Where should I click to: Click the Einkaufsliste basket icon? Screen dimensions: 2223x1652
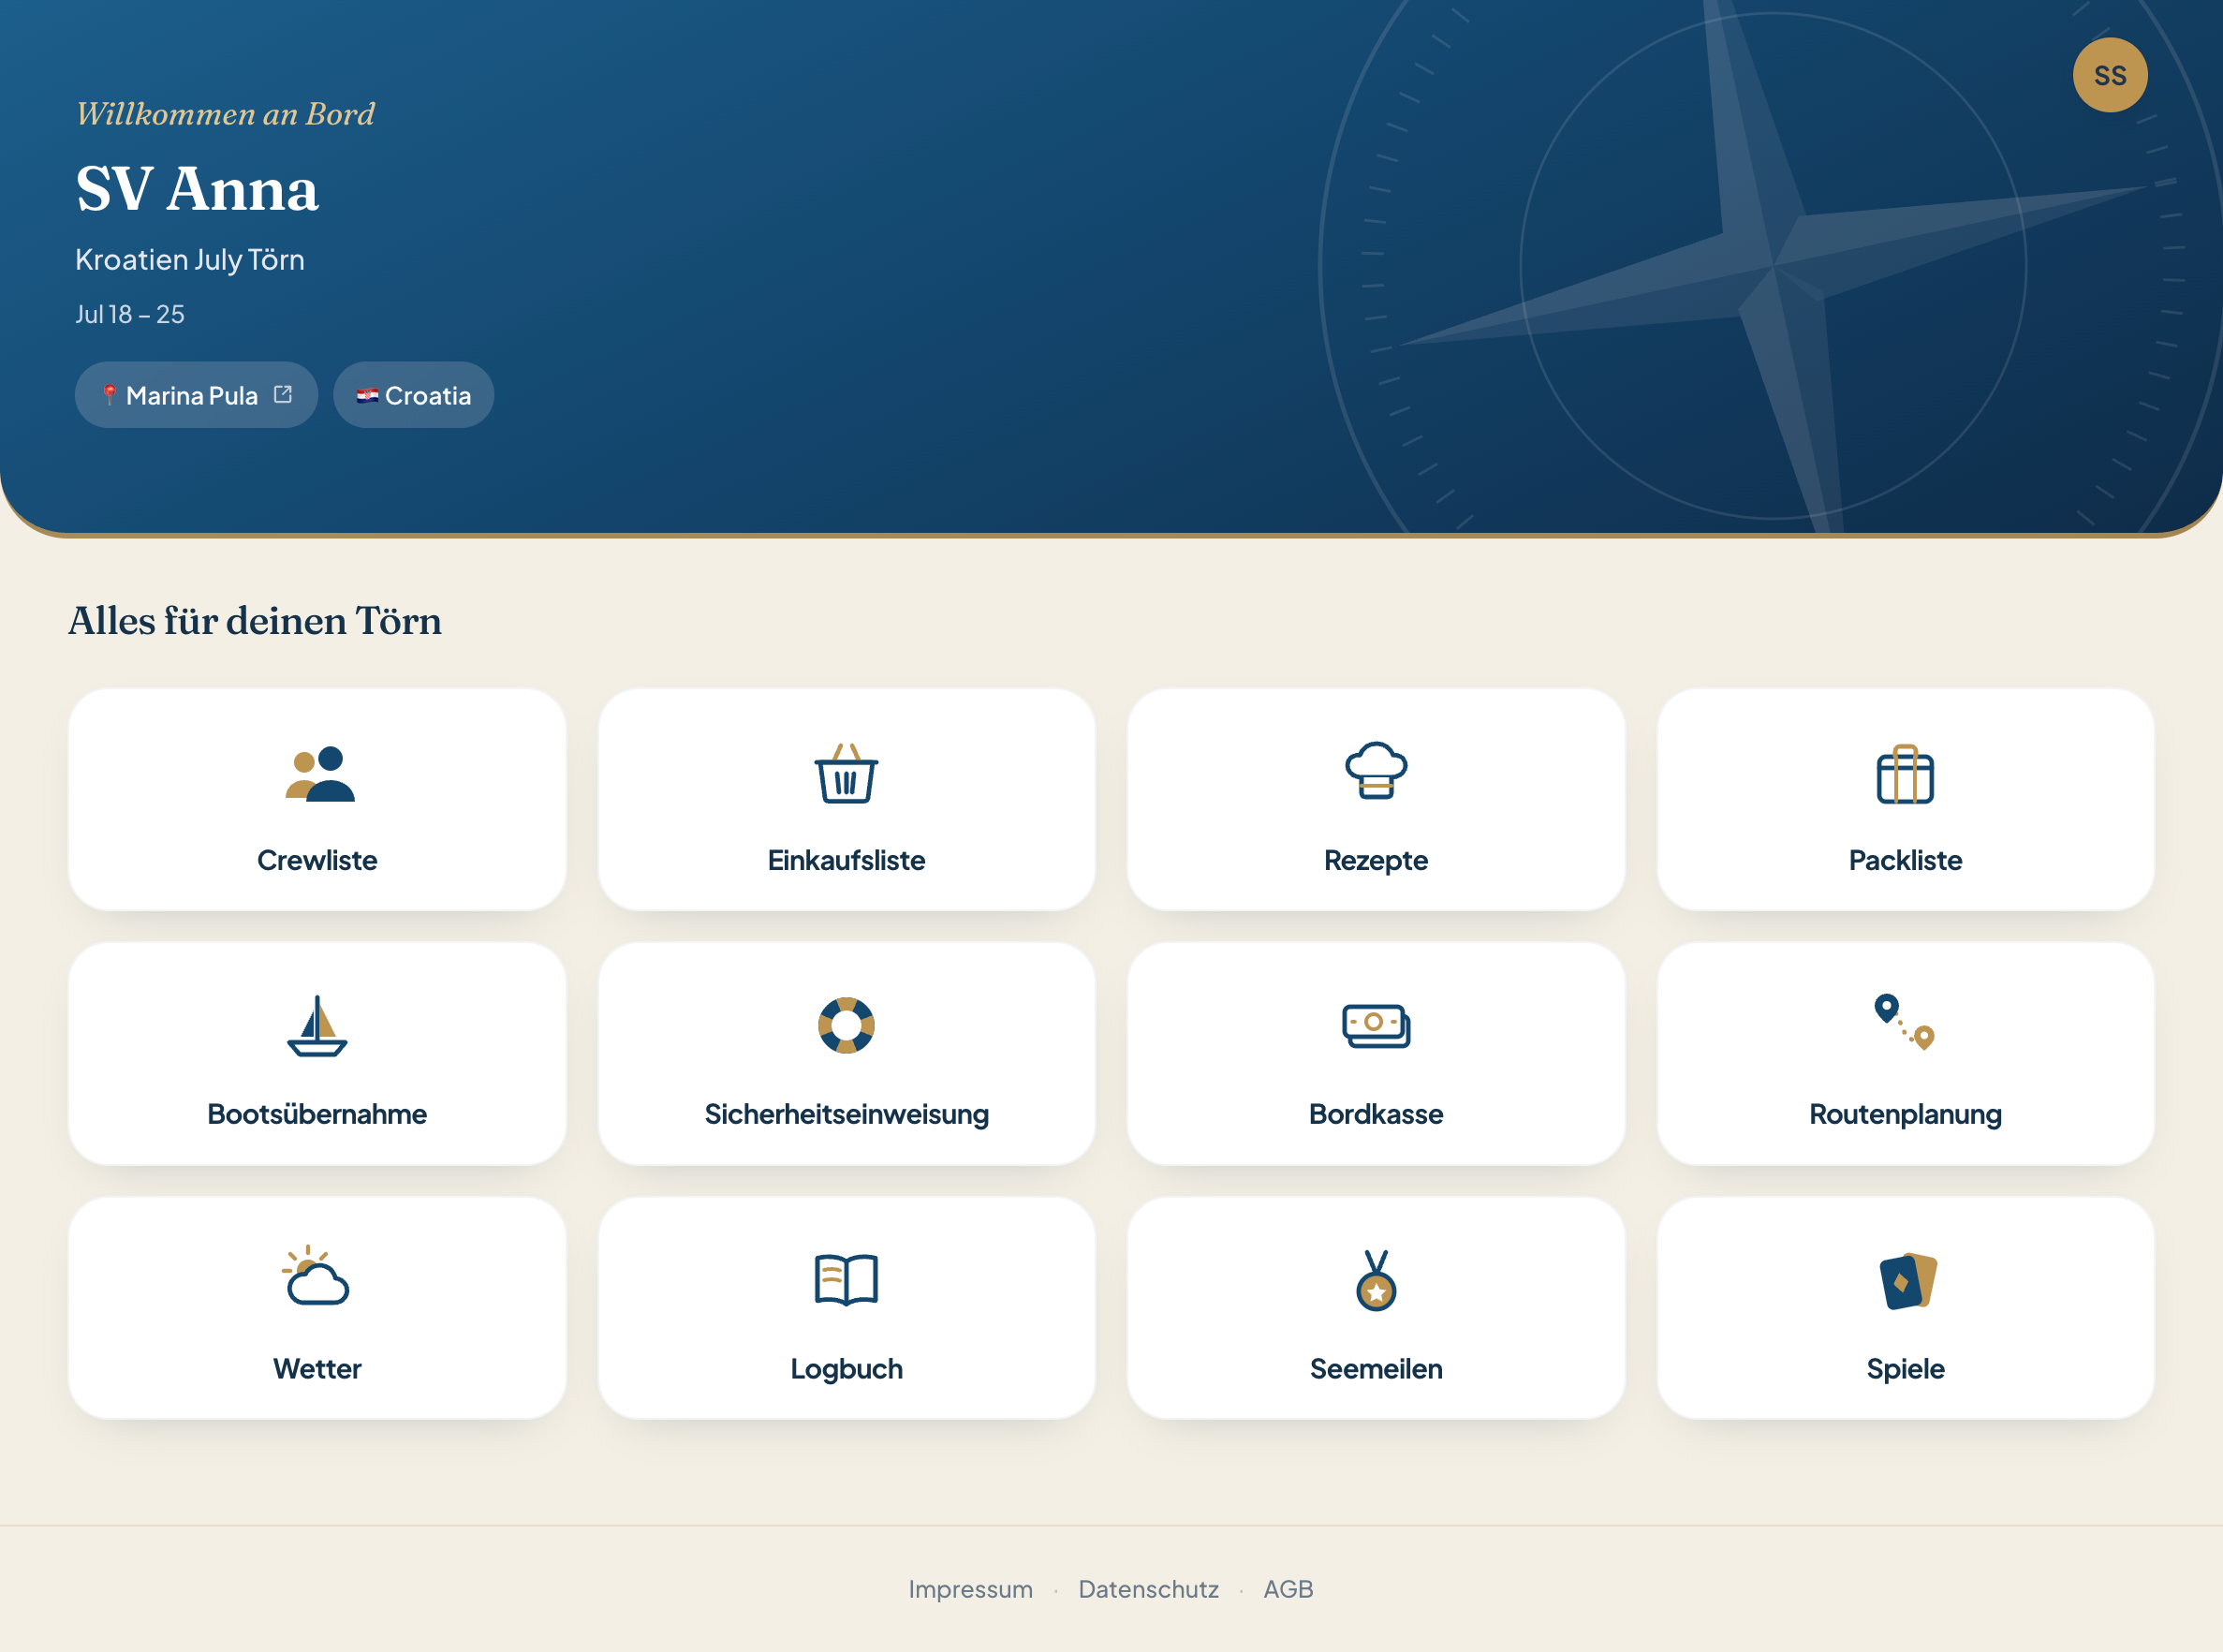pos(846,774)
